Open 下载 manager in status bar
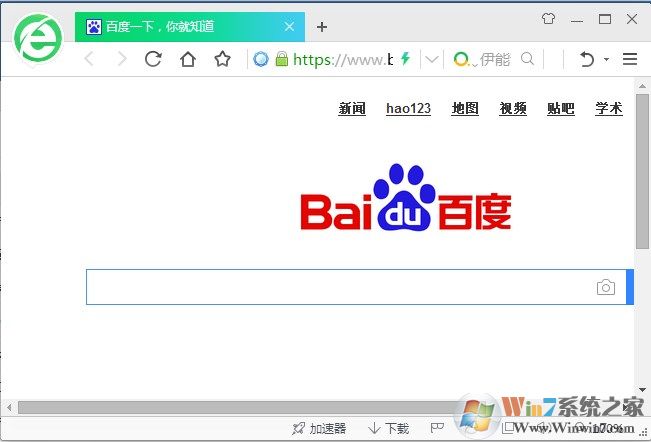The height and width of the screenshot is (442, 651). tap(389, 428)
